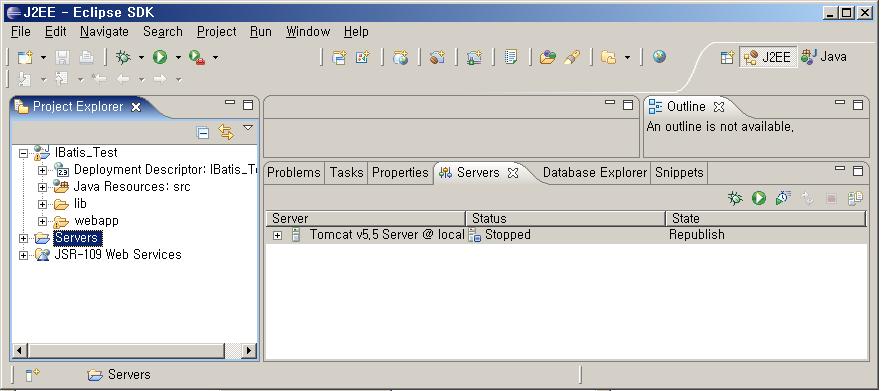This screenshot has width=882, height=391.
Task: Switch to the J2EE perspective
Action: [x=768, y=57]
